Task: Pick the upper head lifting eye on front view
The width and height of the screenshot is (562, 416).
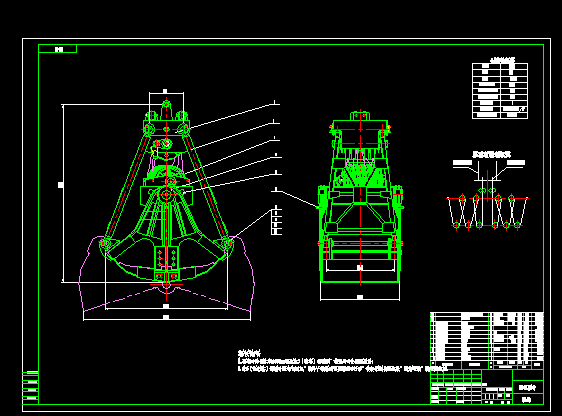Action: point(166,105)
